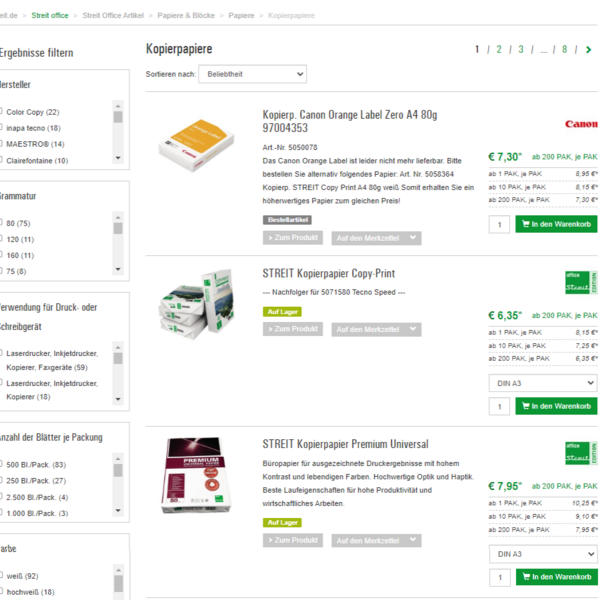This screenshot has height=600, width=600.
Task: Click the Canon brand logo
Action: point(580,125)
